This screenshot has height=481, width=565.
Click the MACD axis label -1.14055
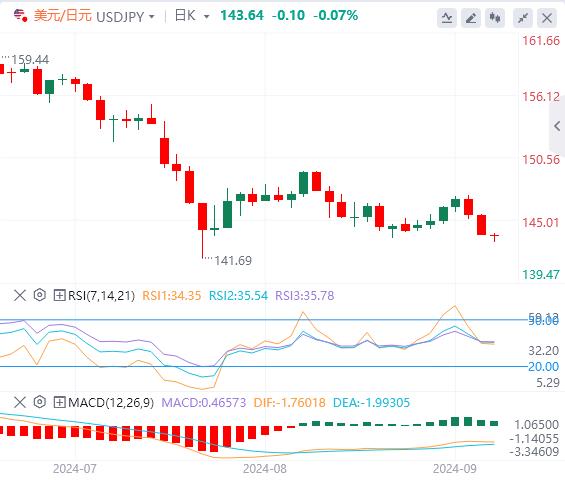click(x=534, y=438)
